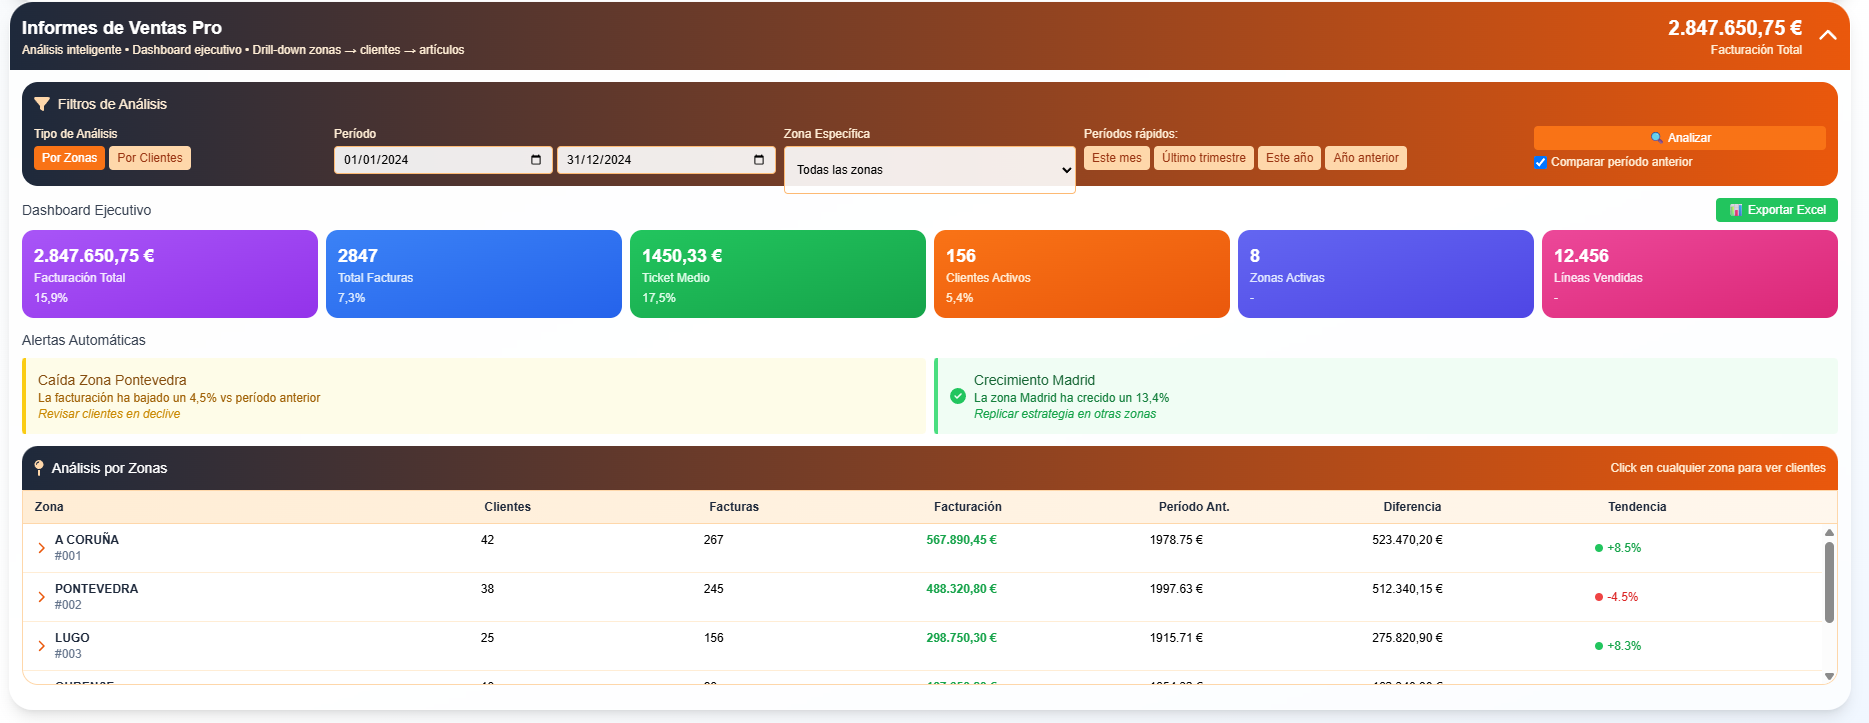Open the start date calendar picker icon
This screenshot has width=1869, height=723.
[536, 160]
